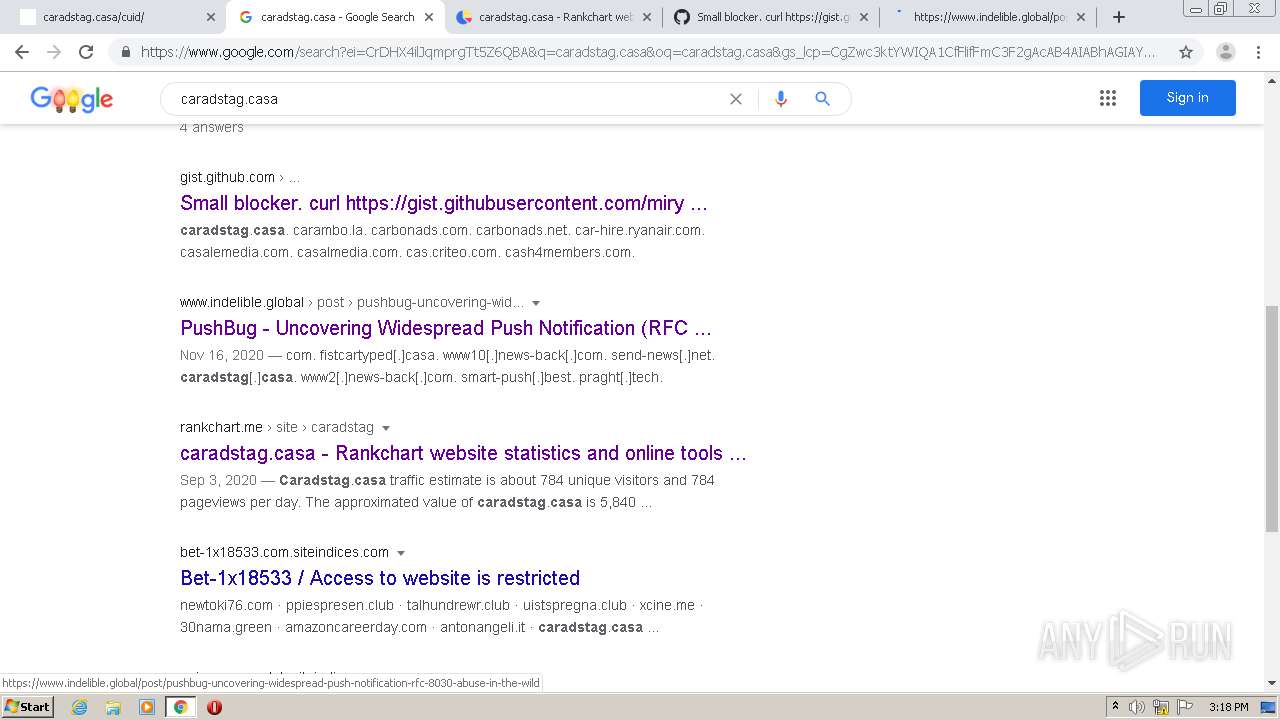This screenshot has width=1280, height=720.
Task: Open the PushBug Uncovering Widespread result
Action: point(446,328)
